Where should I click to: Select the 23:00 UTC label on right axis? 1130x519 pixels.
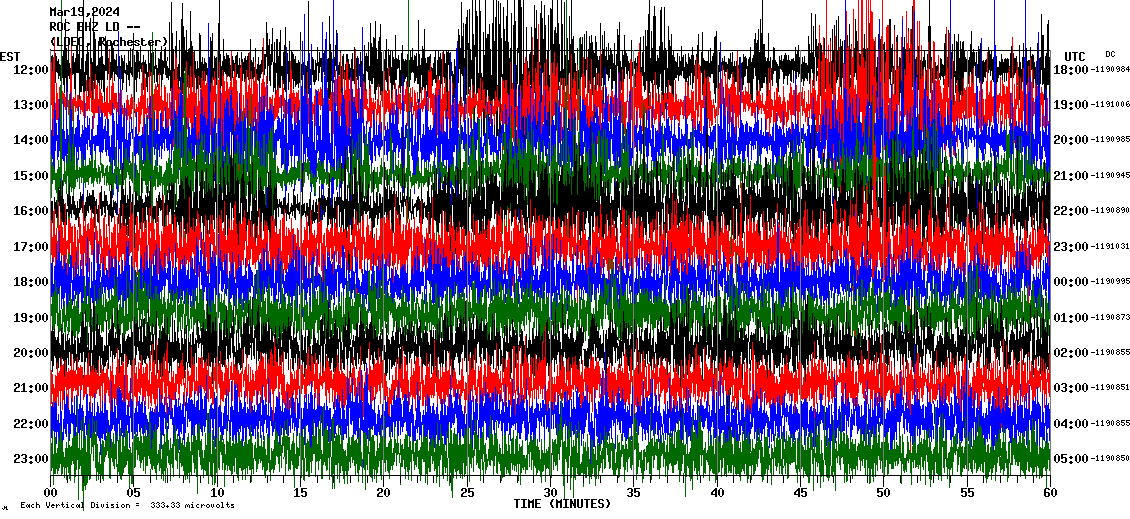(1070, 247)
